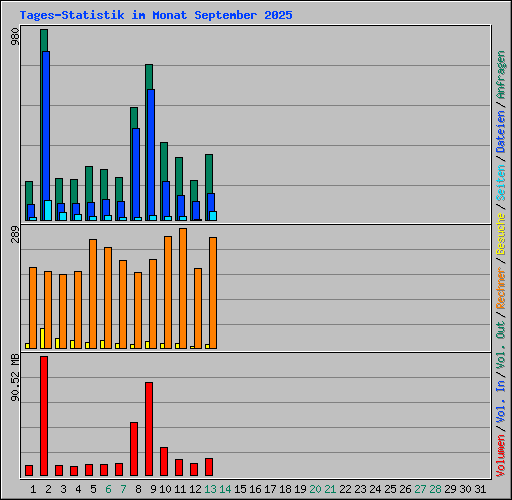Image resolution: width=512 pixels, height=500 pixels.
Task: Click the cyan Seiten bar for day 2
Action: [48, 210]
